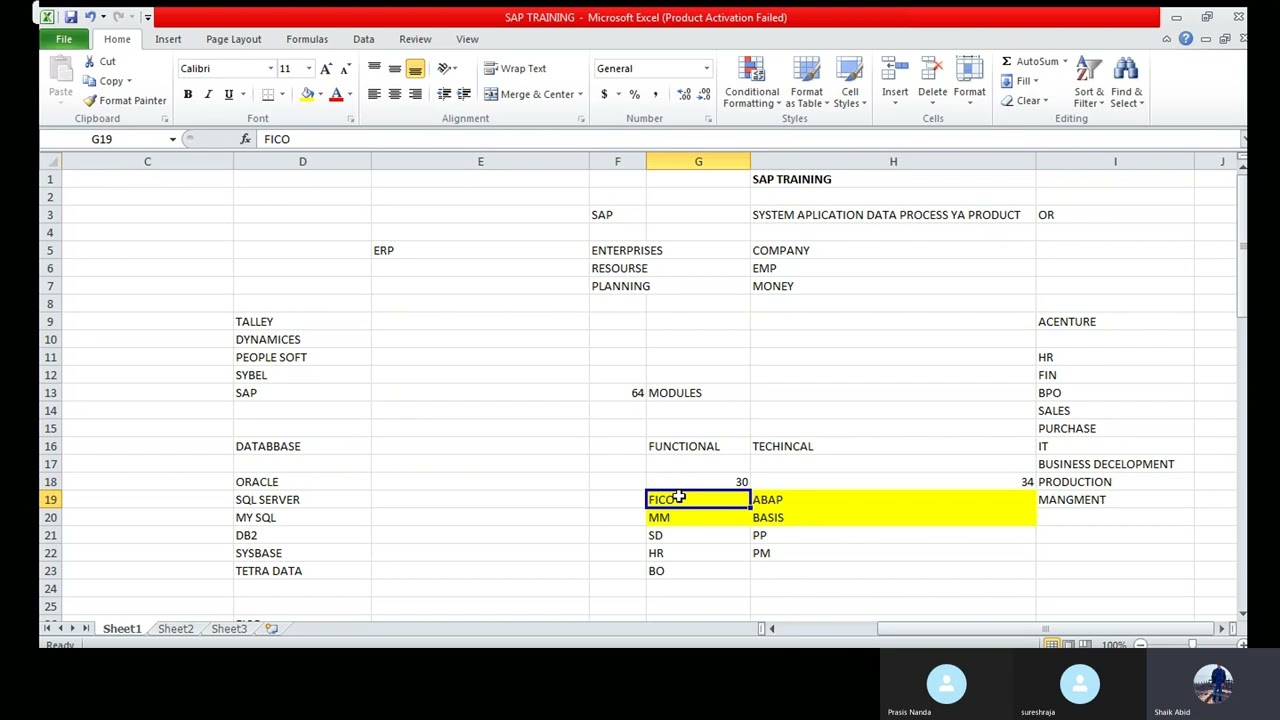
Task: Center text horizontally in cell
Action: 394,94
